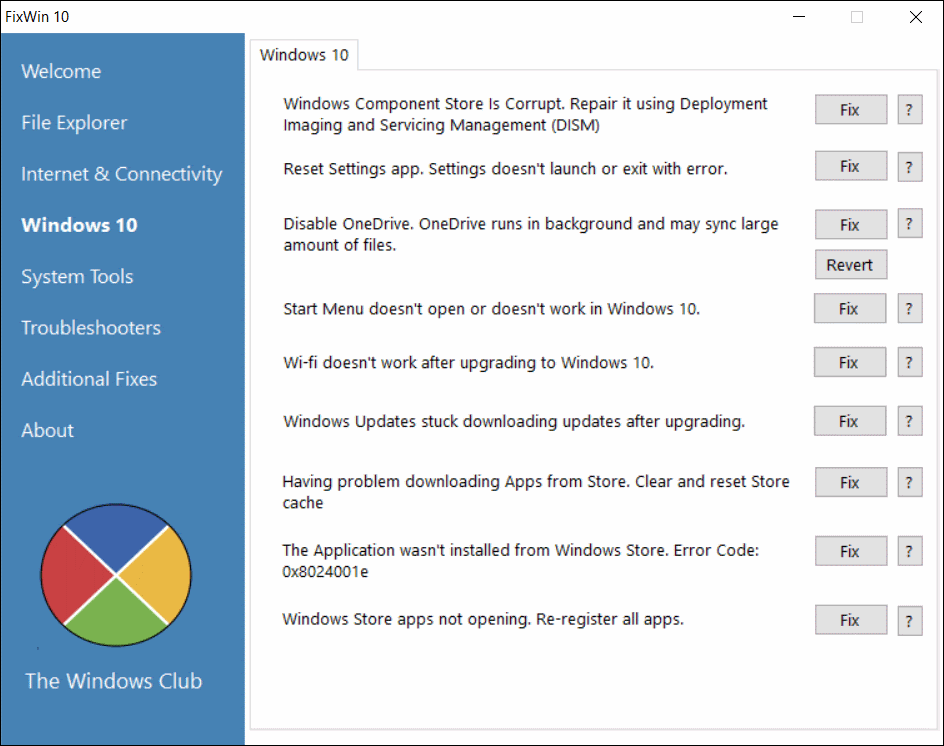Open the About section

pos(48,431)
